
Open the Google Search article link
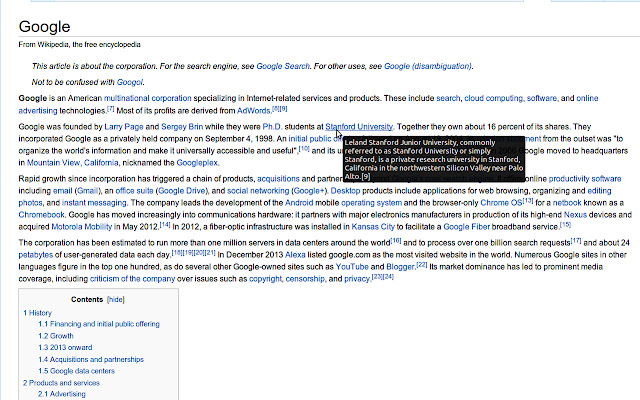283,66
